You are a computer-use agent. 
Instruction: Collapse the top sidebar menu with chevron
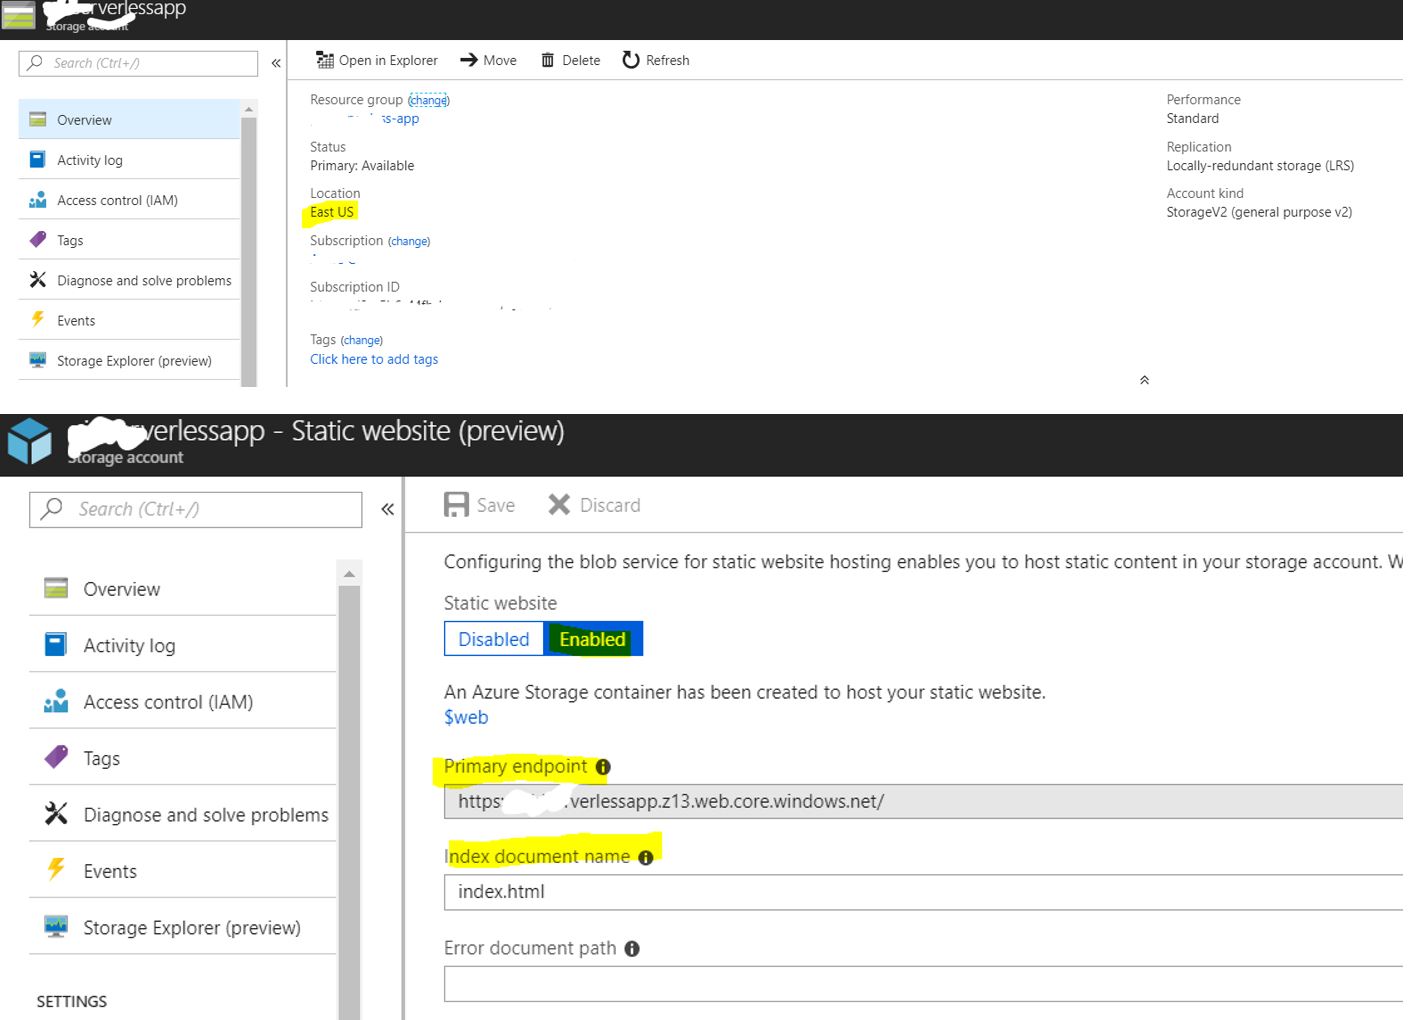point(276,63)
